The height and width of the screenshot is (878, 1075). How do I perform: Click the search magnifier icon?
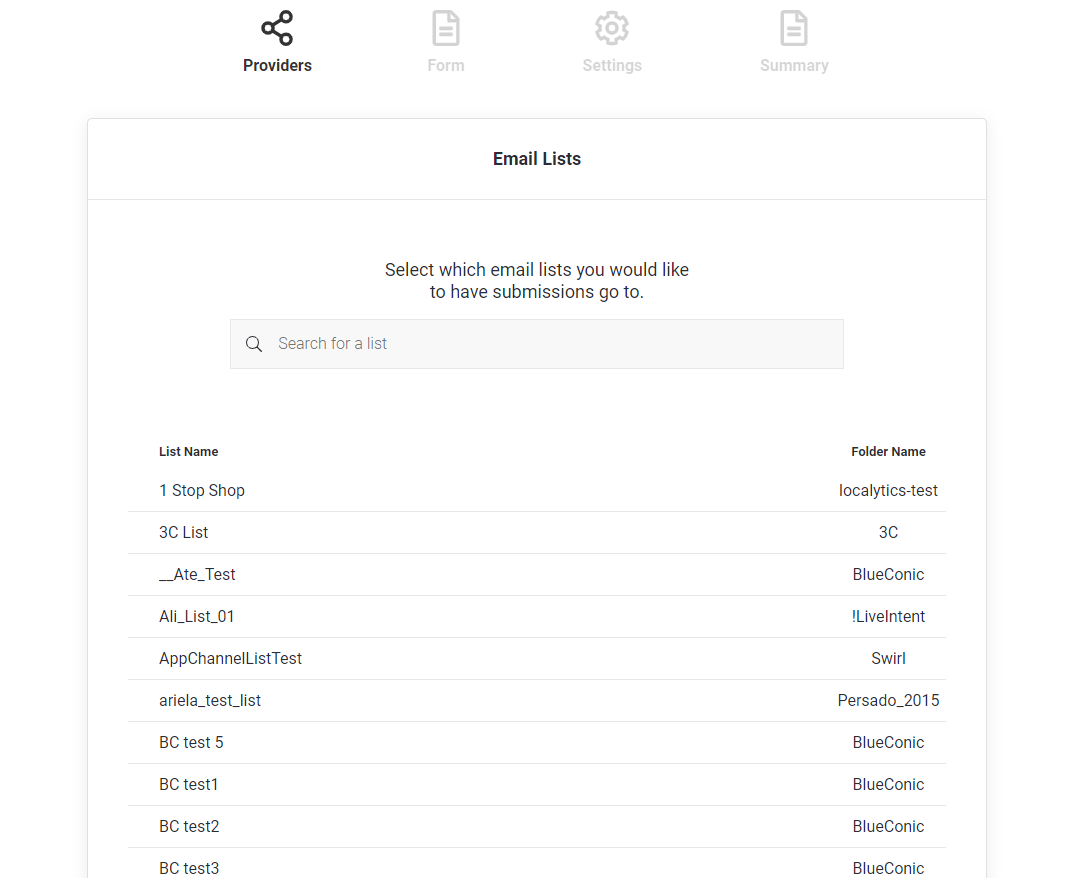[x=254, y=343]
